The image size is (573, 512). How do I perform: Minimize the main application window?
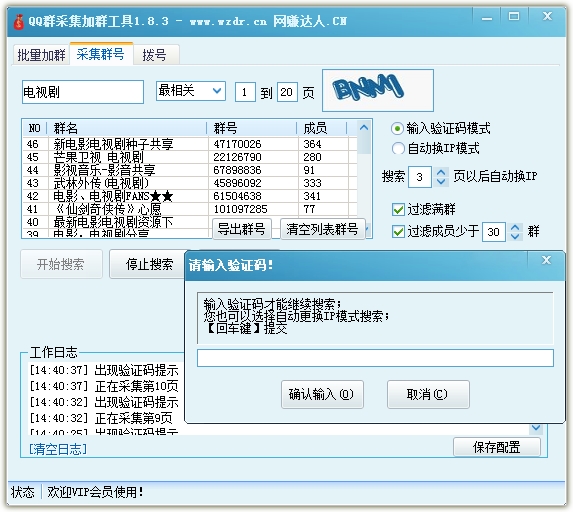click(487, 17)
